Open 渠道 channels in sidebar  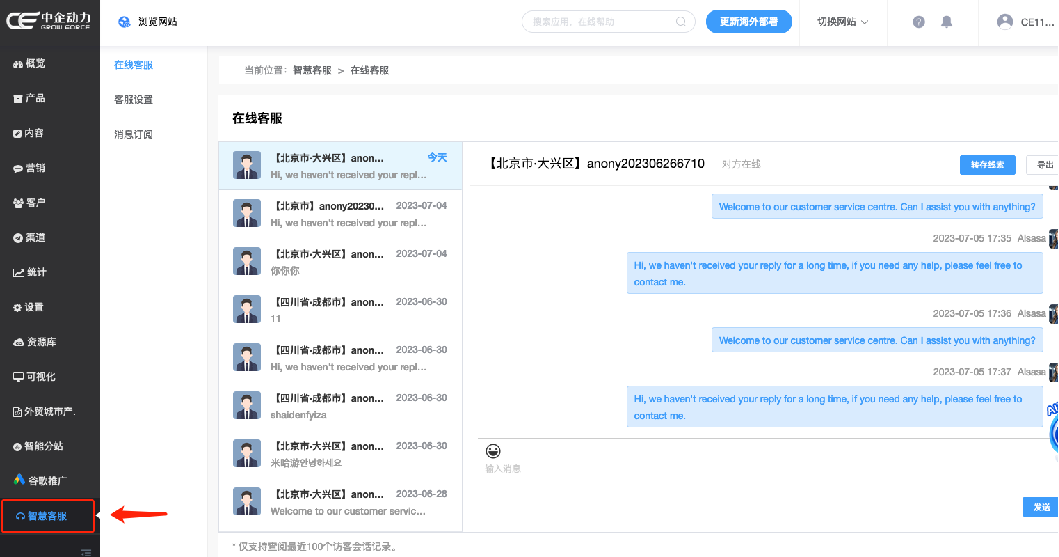click(x=29, y=238)
